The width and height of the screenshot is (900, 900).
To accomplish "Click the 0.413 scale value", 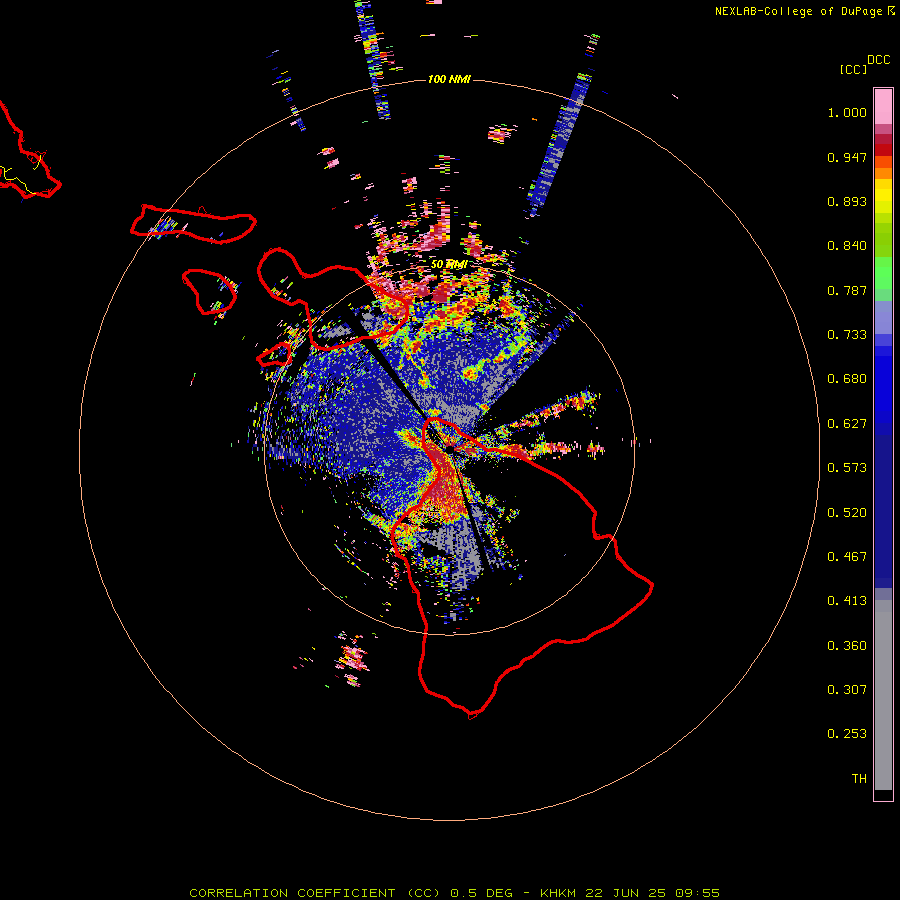I will (x=847, y=601).
